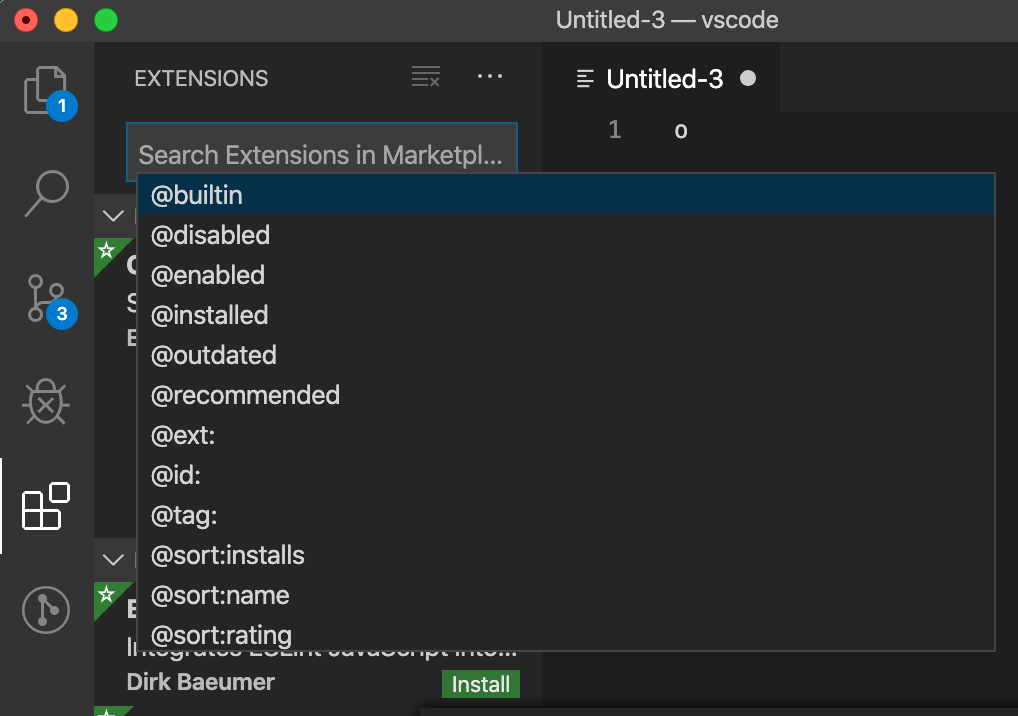The height and width of the screenshot is (716, 1018).
Task: Open the Search view in the activity bar
Action: (x=46, y=194)
